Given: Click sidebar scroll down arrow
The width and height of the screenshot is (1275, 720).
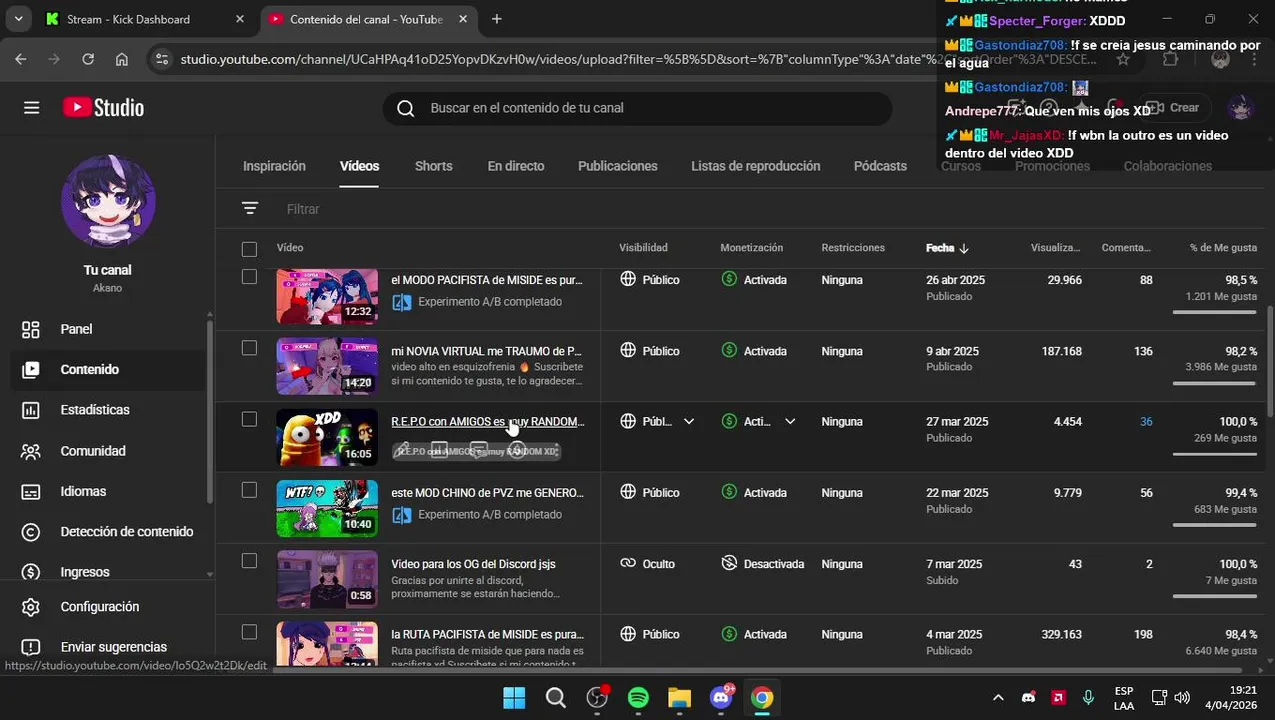Looking at the screenshot, I should click(209, 574).
